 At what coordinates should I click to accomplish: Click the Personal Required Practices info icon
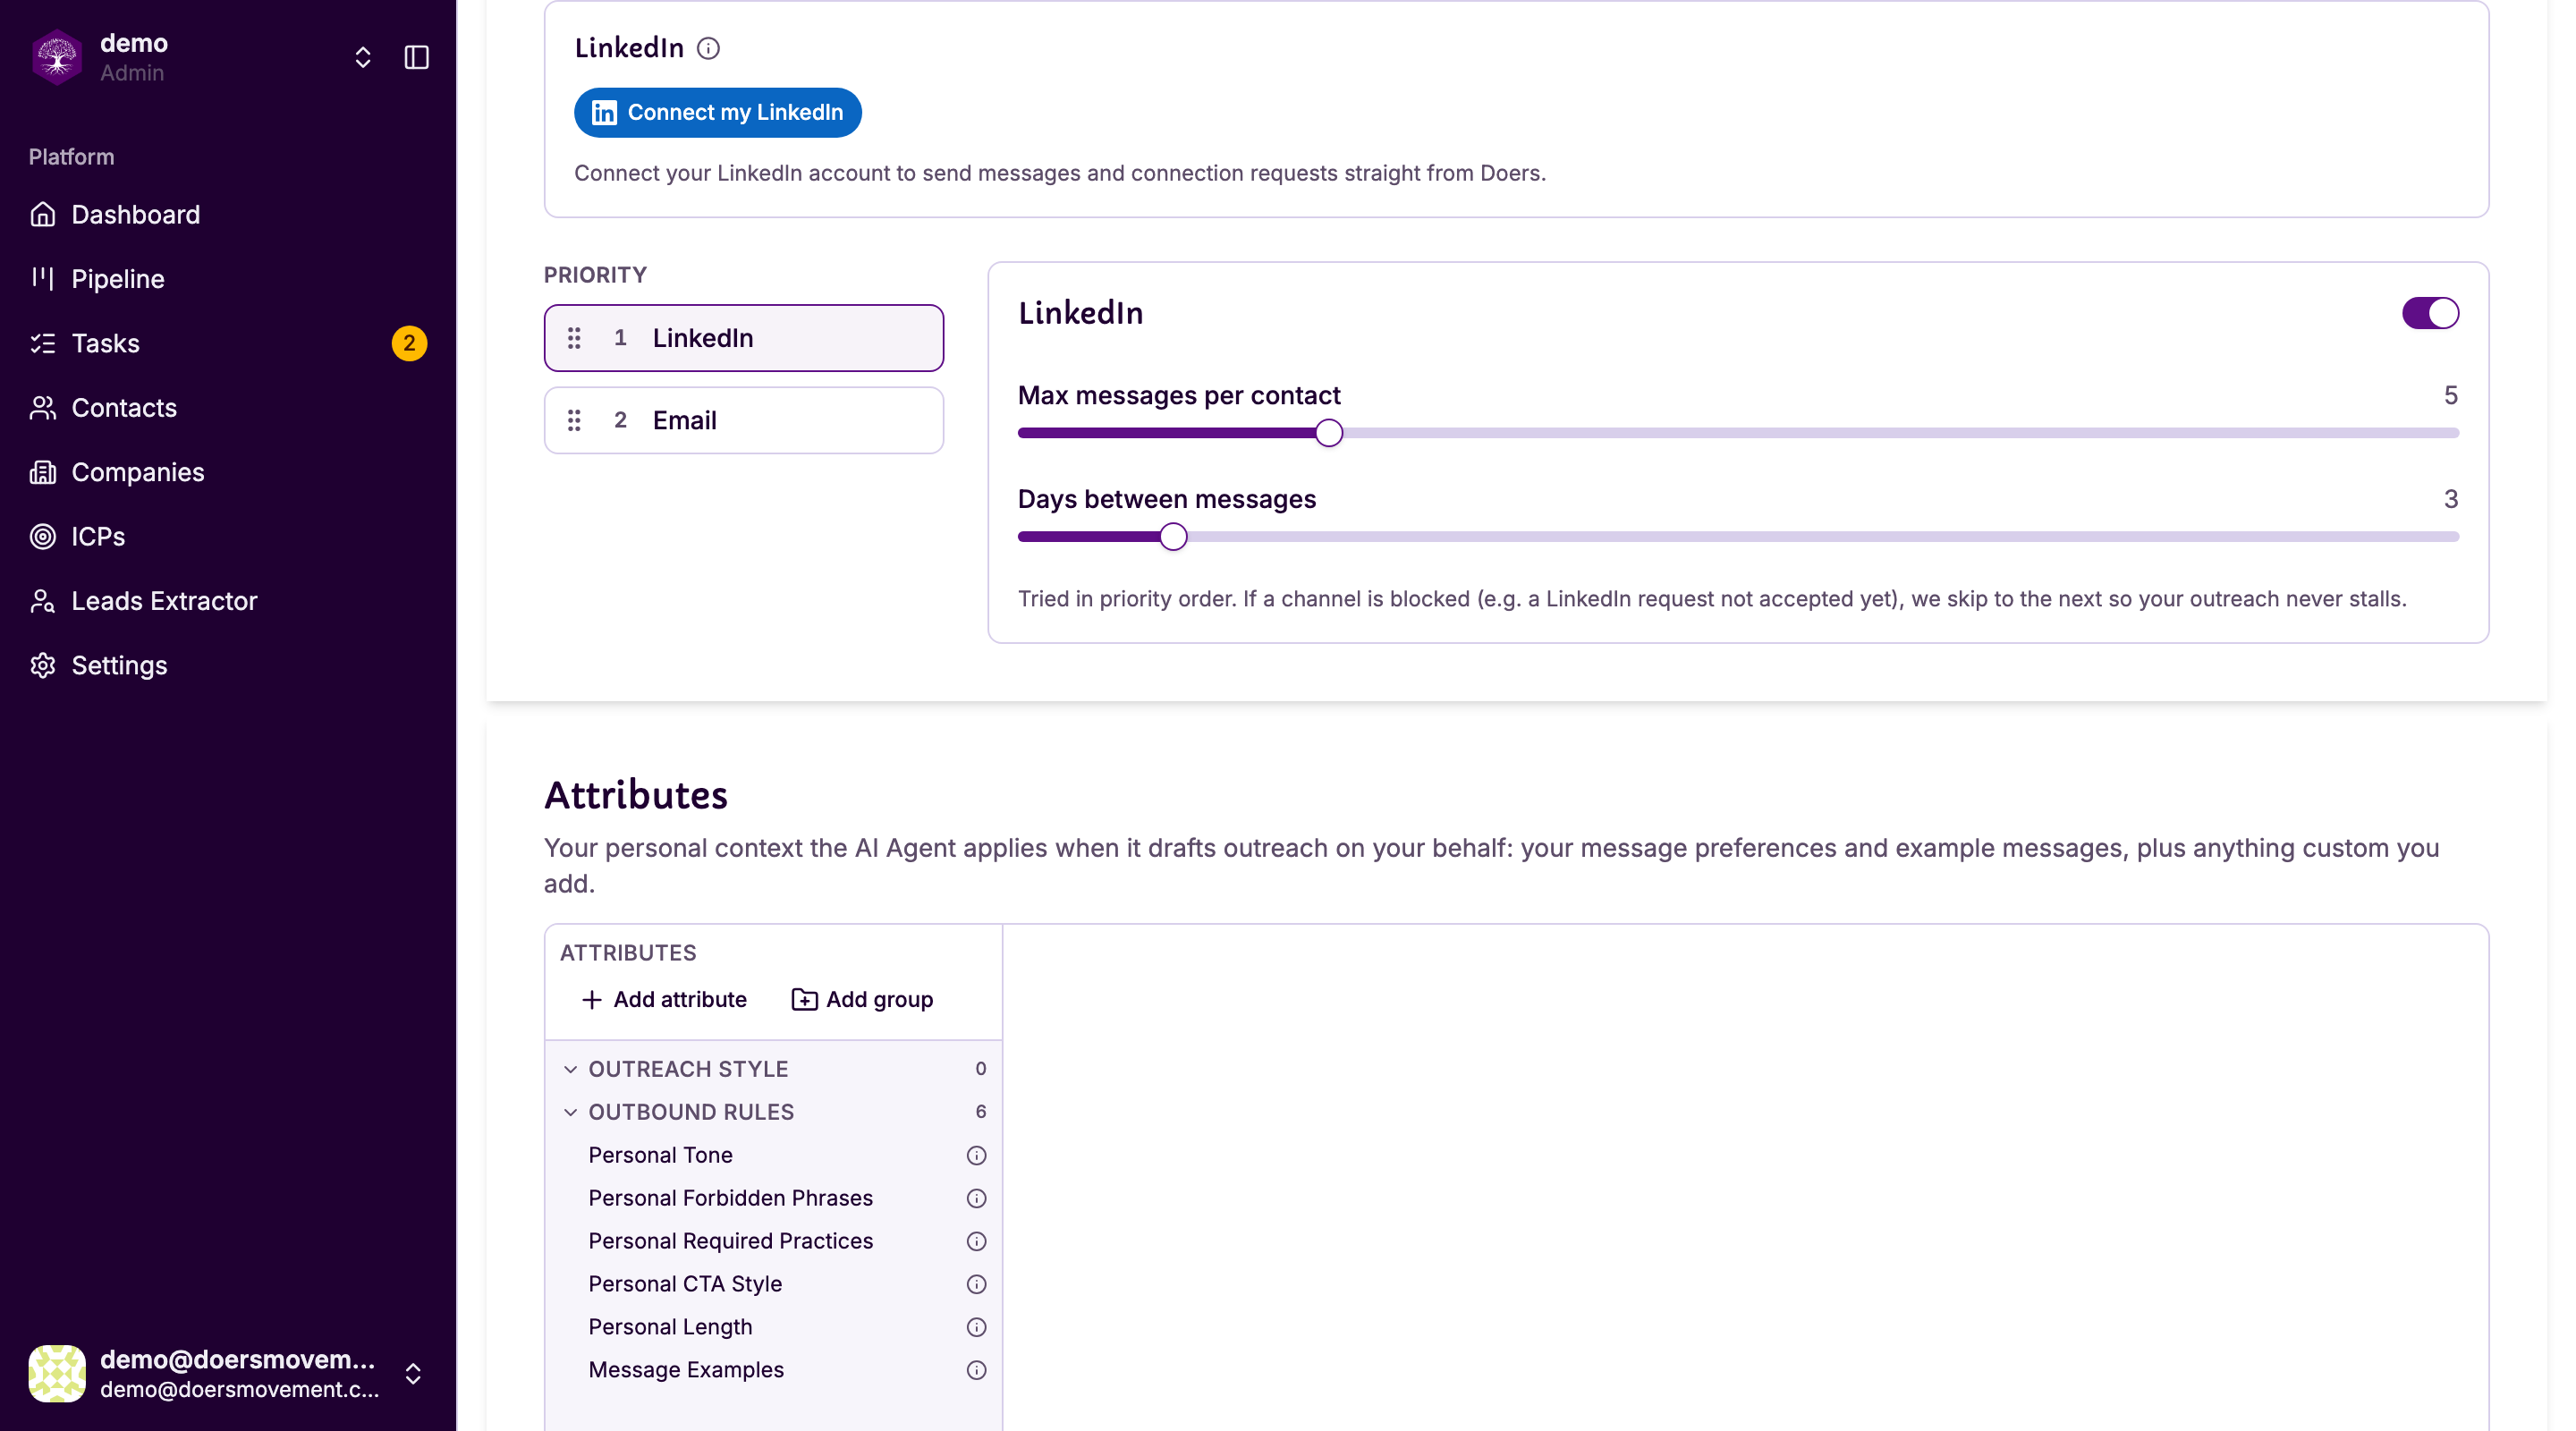(x=976, y=1241)
